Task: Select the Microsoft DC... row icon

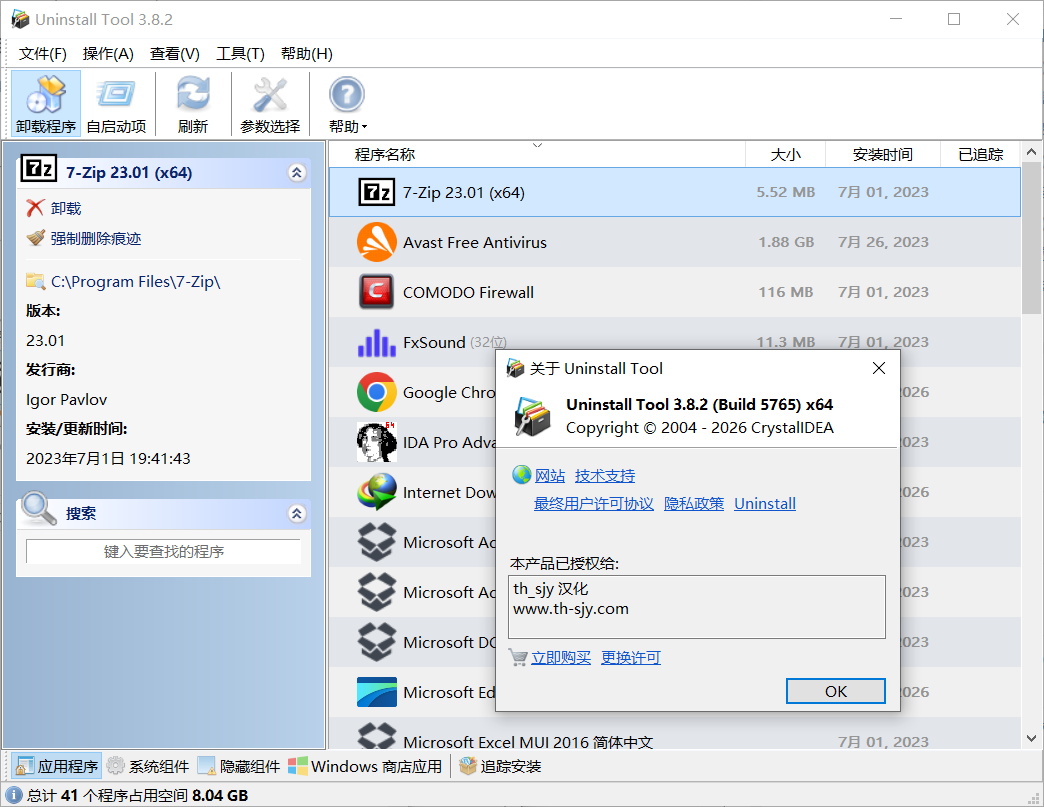Action: (x=377, y=642)
